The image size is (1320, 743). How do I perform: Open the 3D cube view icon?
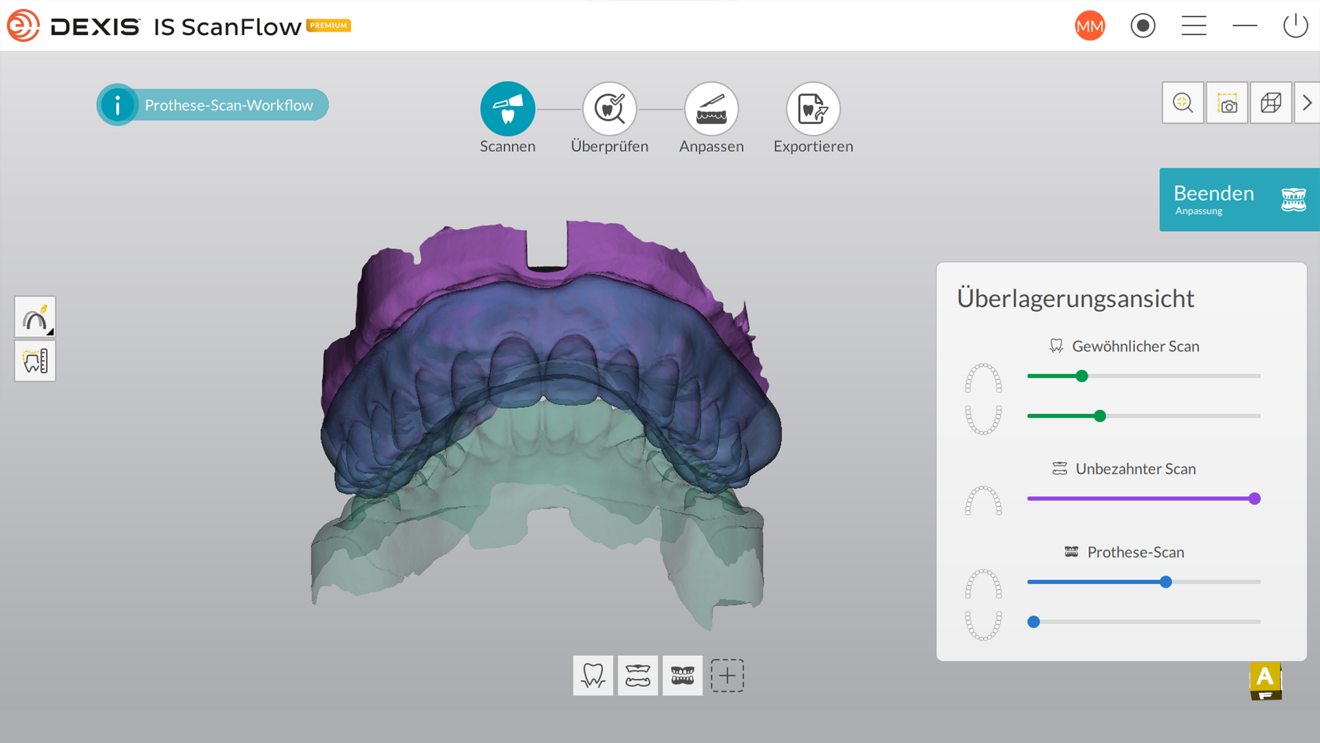pyautogui.click(x=1271, y=103)
